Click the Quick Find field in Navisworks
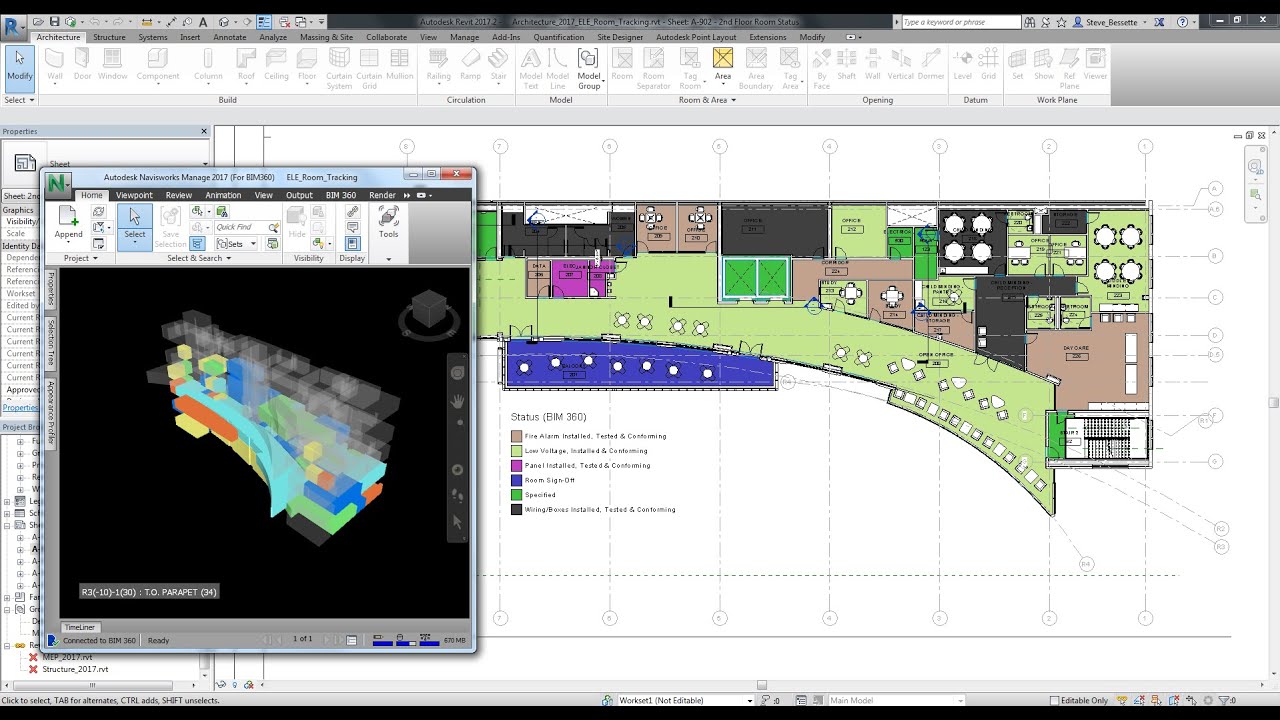1280x720 pixels. pyautogui.click(x=247, y=227)
